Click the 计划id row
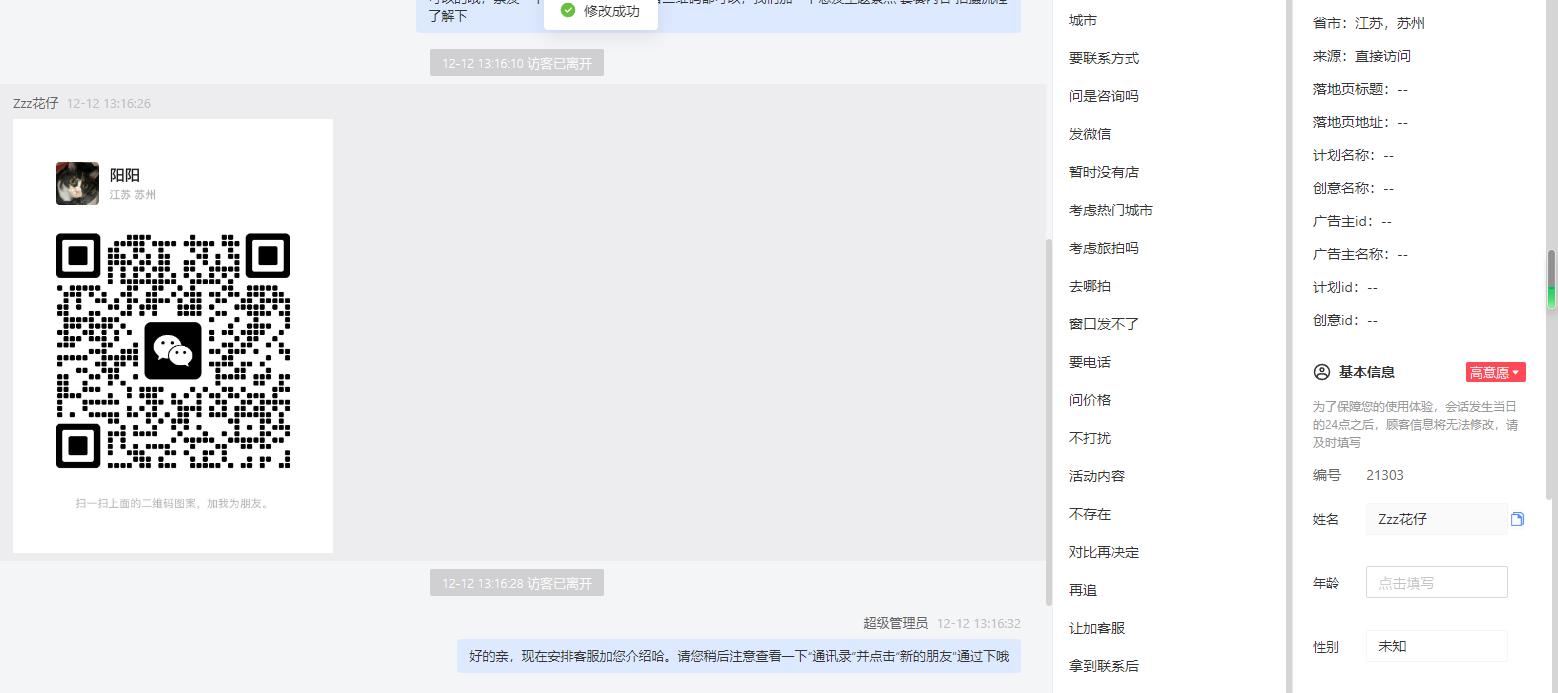The height and width of the screenshot is (693, 1558). [x=1345, y=287]
